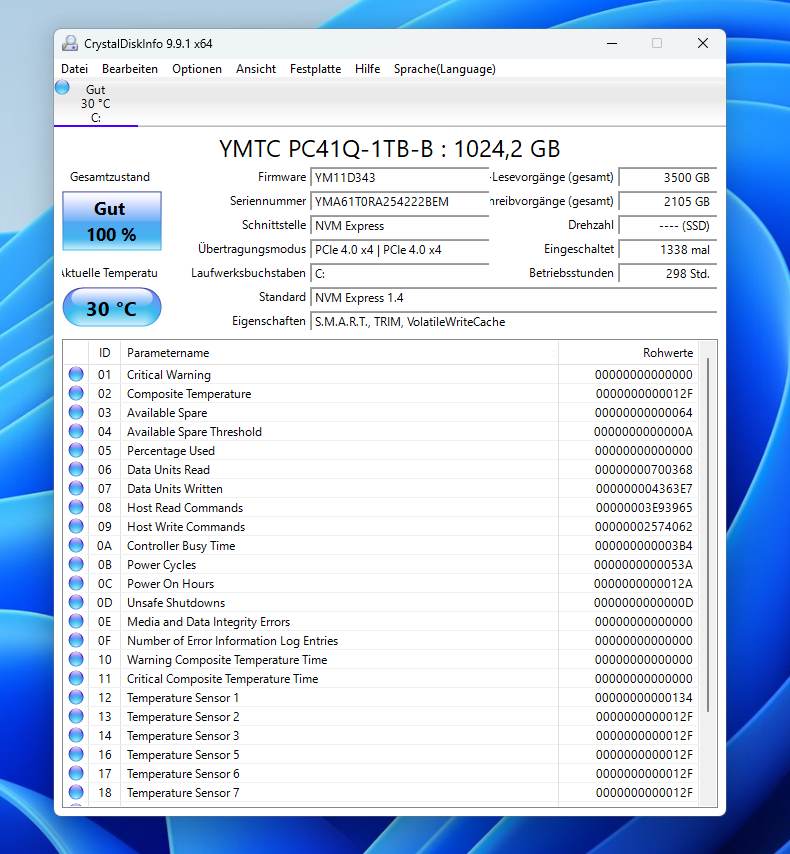Click status orb for Power On Hours row
The image size is (790, 854).
pos(76,583)
